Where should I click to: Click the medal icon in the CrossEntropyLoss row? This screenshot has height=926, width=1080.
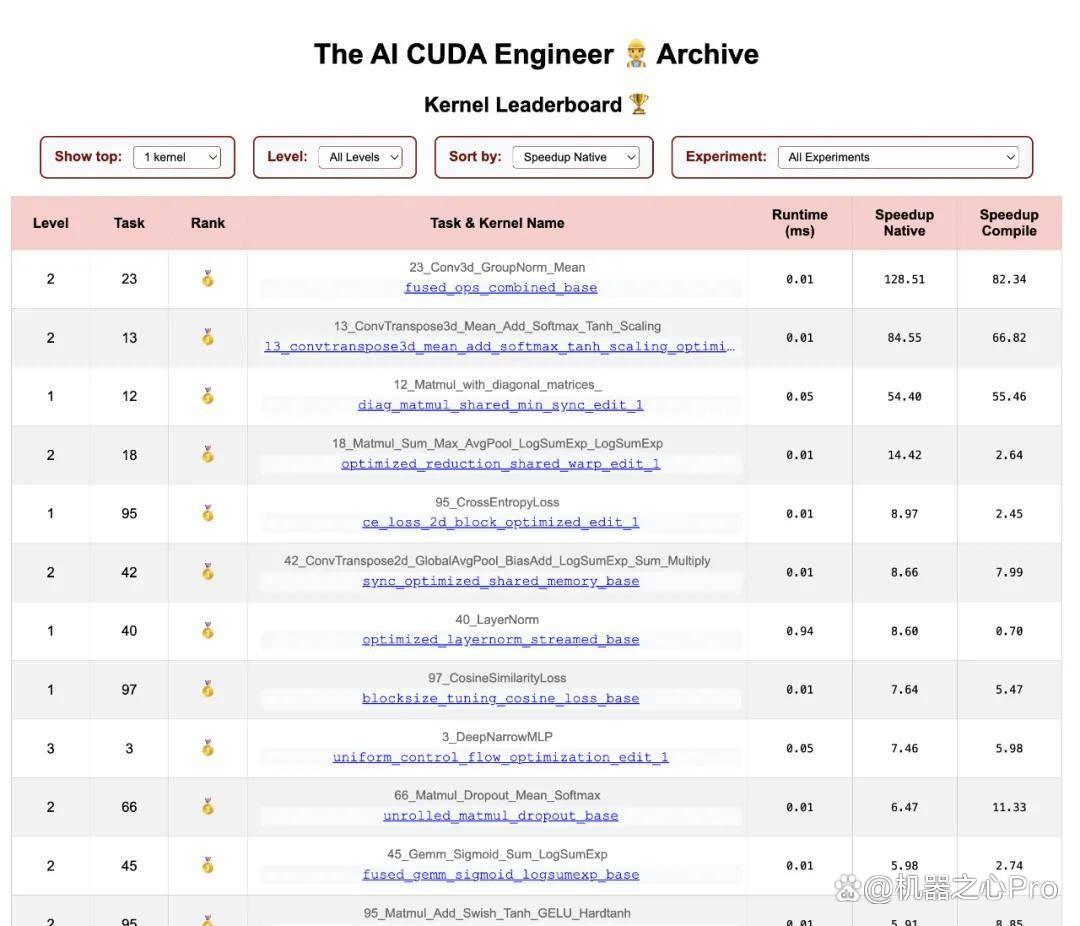pyautogui.click(x=207, y=513)
